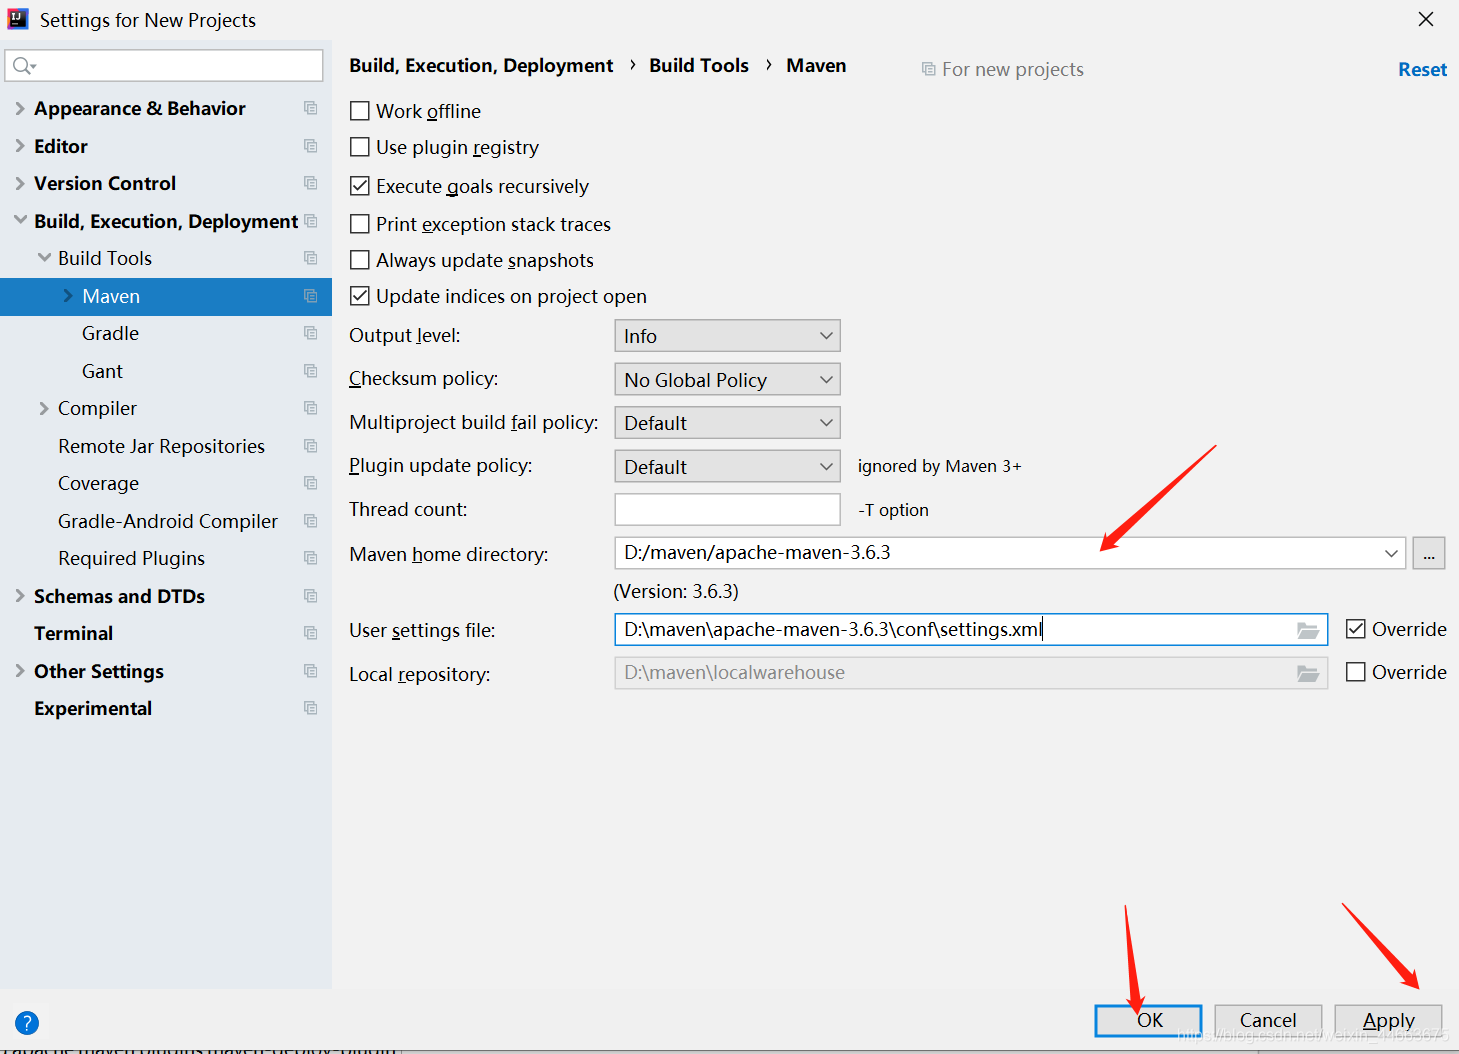The width and height of the screenshot is (1459, 1054).
Task: Expand the Editor node
Action: [20, 146]
